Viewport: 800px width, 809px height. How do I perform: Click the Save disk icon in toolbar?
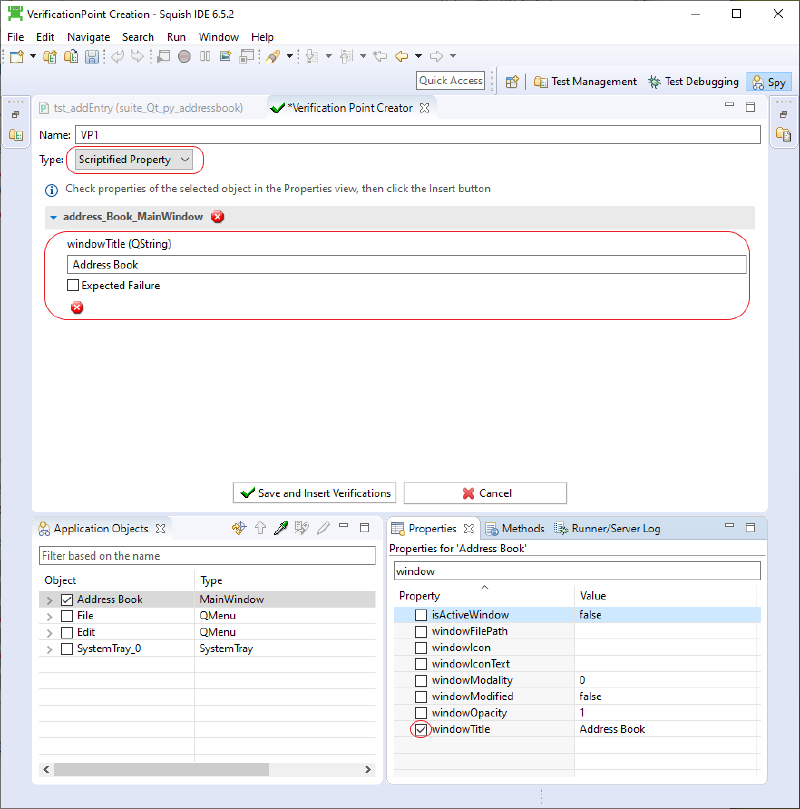point(92,56)
